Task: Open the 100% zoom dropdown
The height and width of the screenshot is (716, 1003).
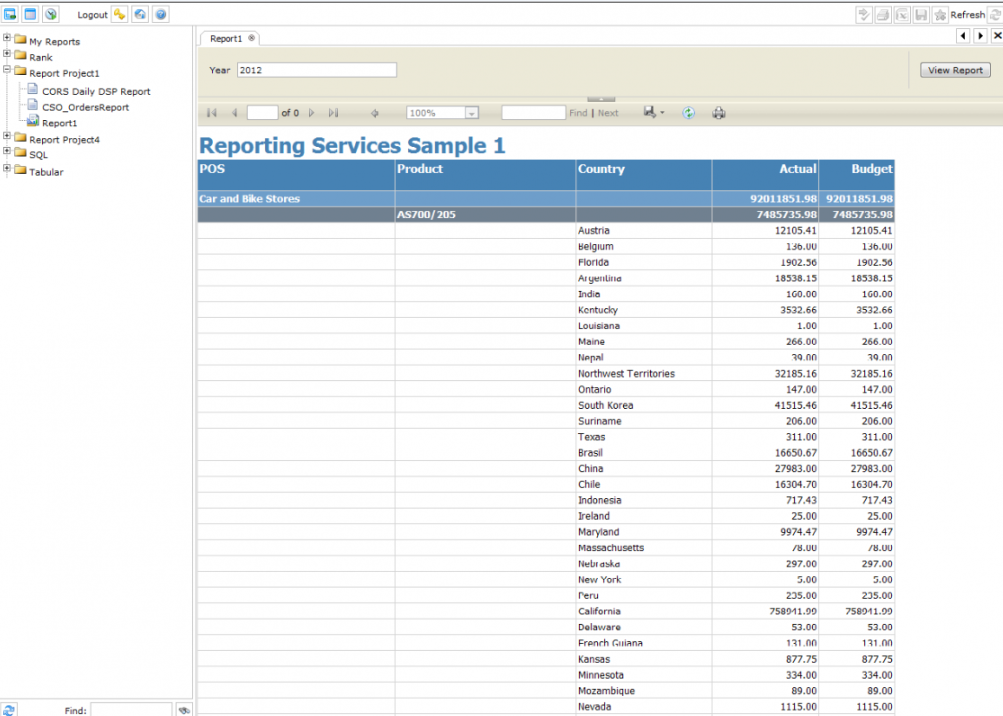Action: click(x=471, y=113)
